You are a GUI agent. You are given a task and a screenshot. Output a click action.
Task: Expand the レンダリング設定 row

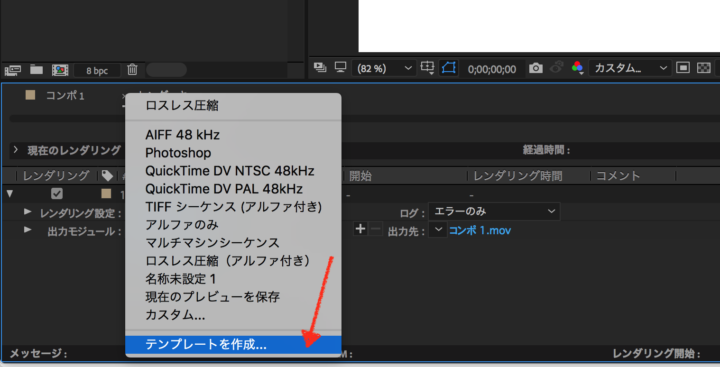(28, 212)
